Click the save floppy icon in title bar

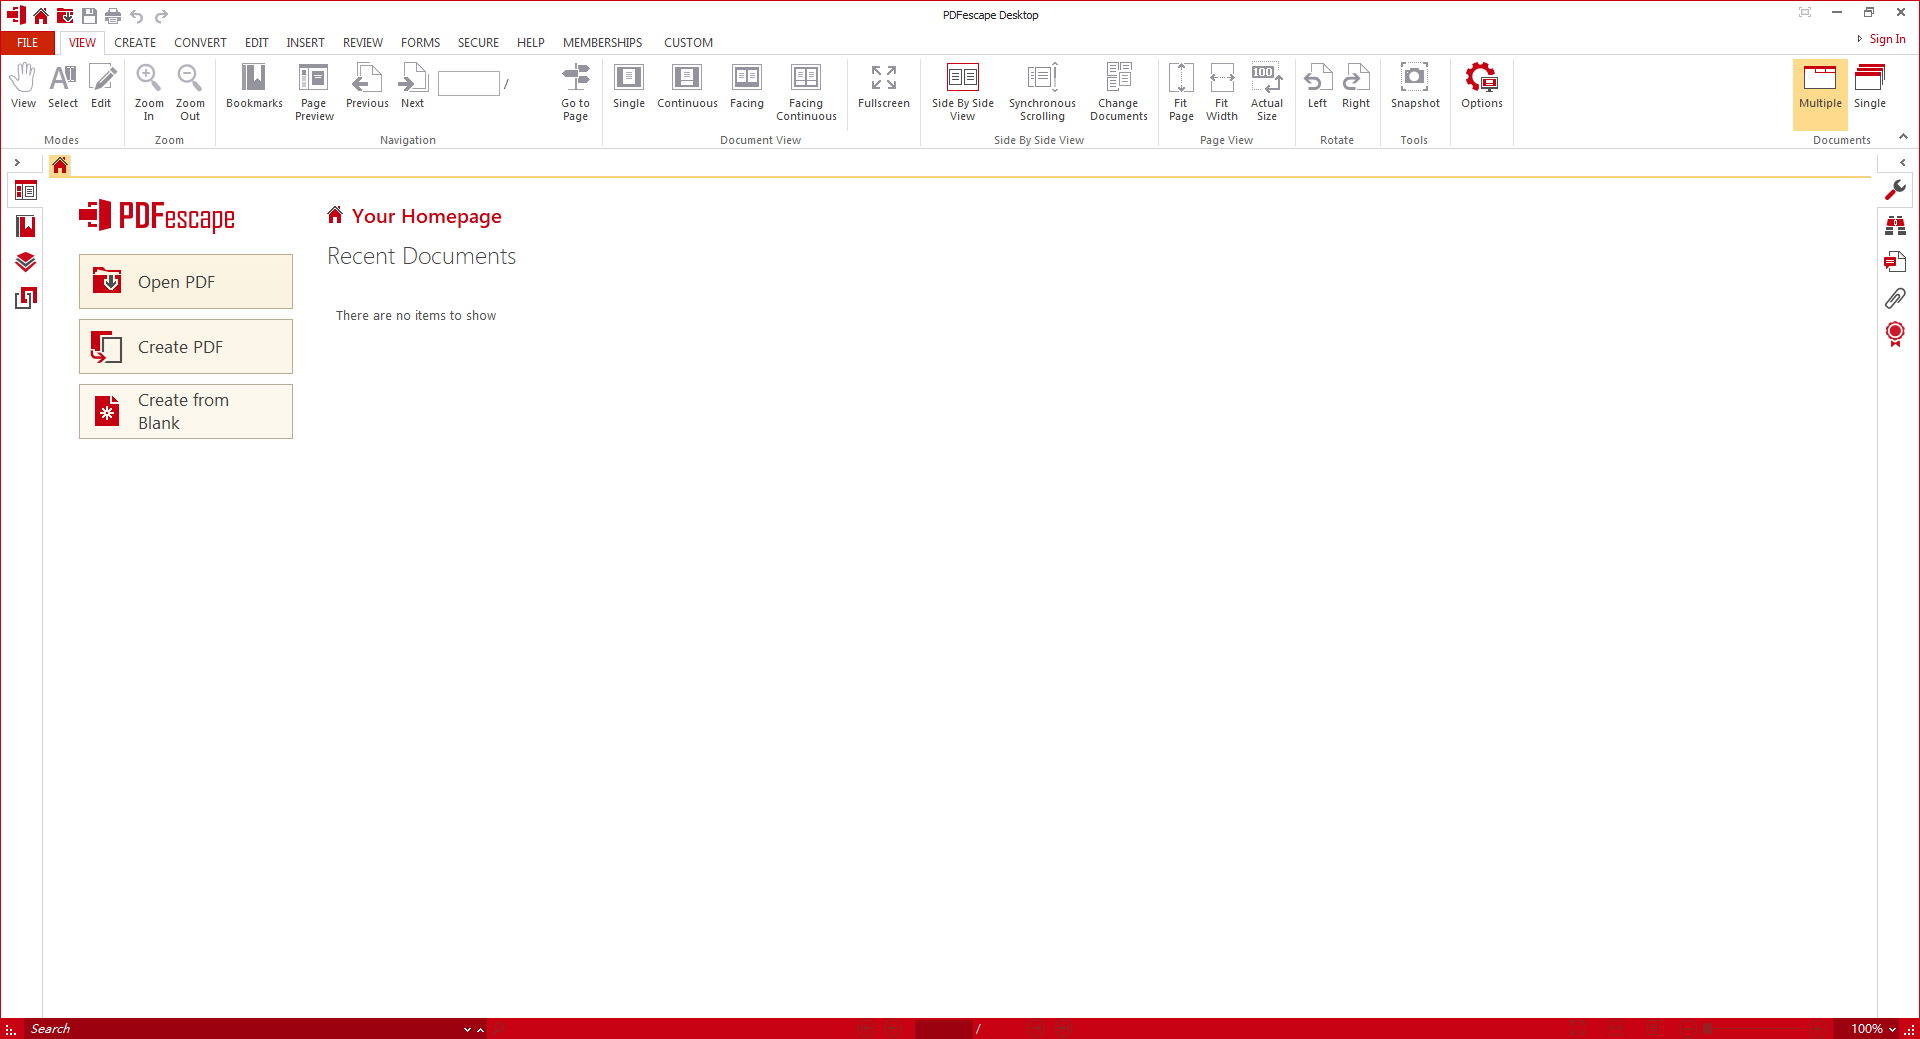[x=89, y=16]
